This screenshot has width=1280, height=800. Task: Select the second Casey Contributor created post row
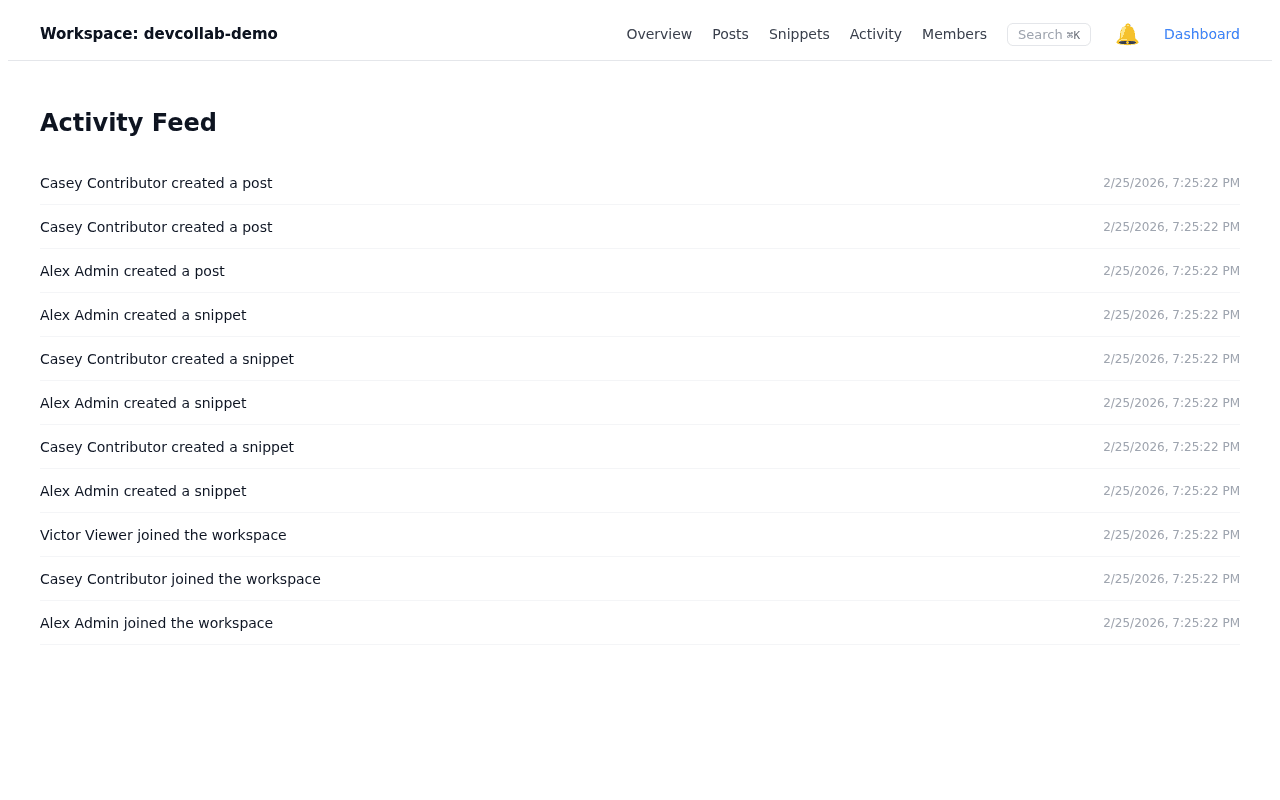pos(156,225)
